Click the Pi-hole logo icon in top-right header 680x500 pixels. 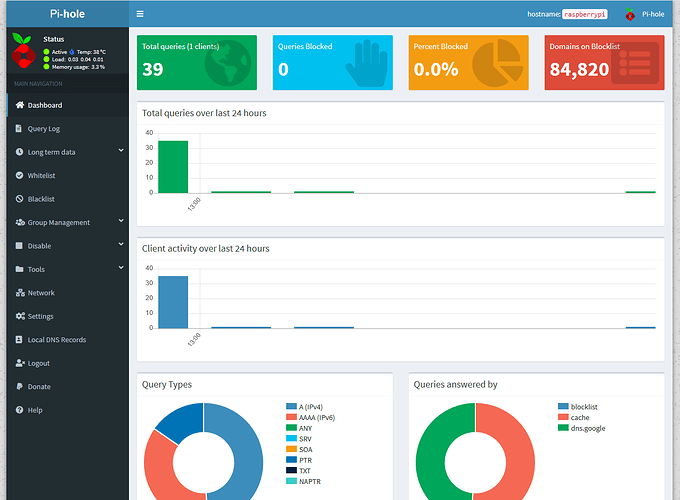[630, 14]
